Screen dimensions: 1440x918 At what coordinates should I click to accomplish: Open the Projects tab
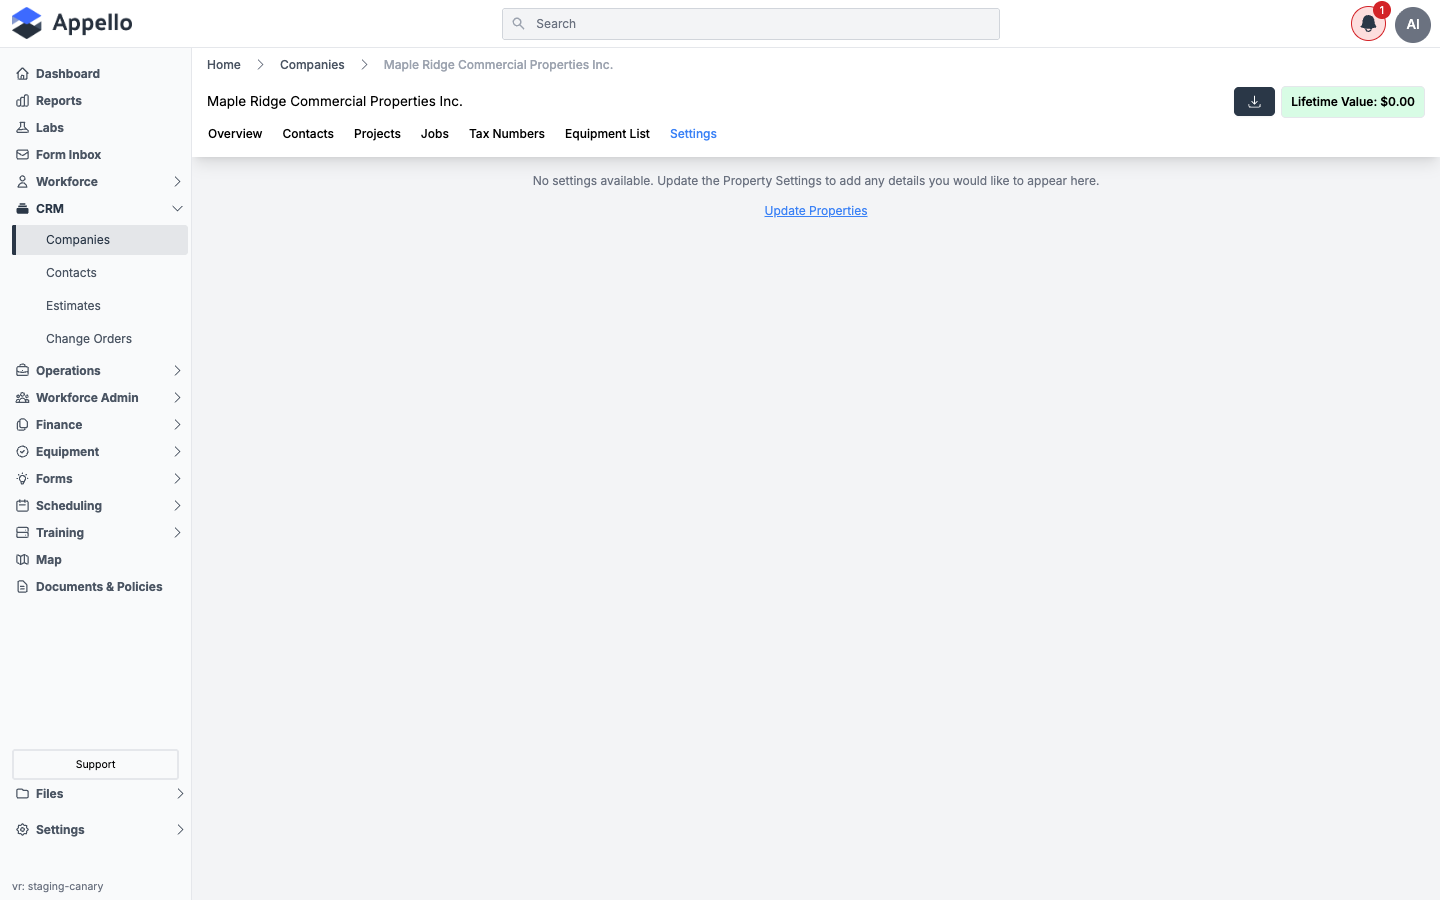click(x=377, y=134)
